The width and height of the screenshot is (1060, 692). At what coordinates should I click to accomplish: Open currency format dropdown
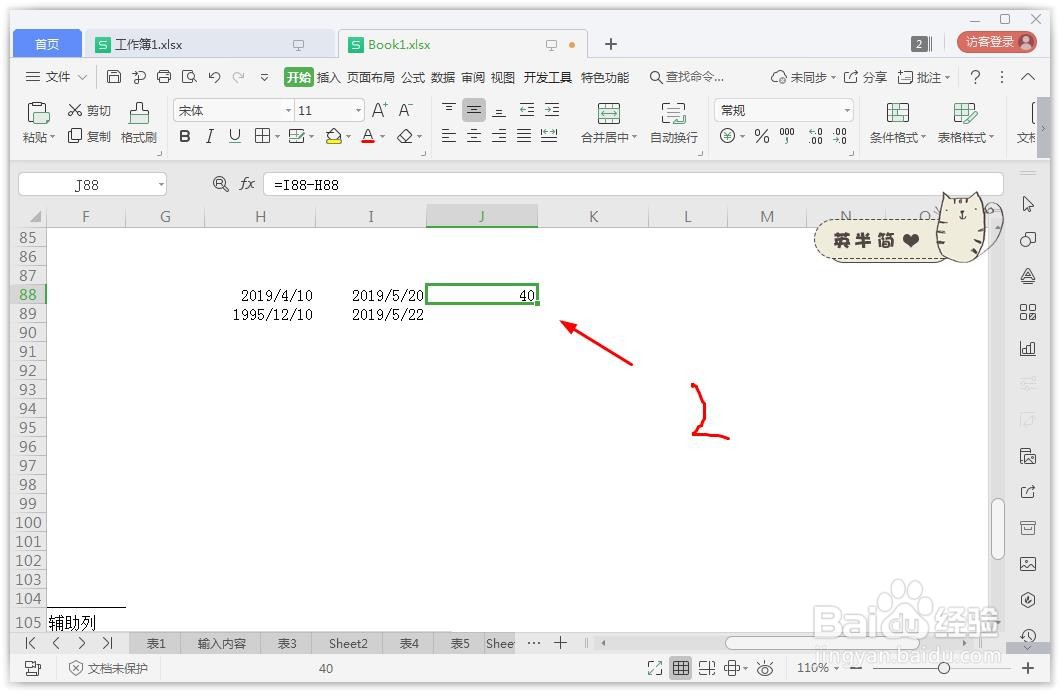[742, 137]
